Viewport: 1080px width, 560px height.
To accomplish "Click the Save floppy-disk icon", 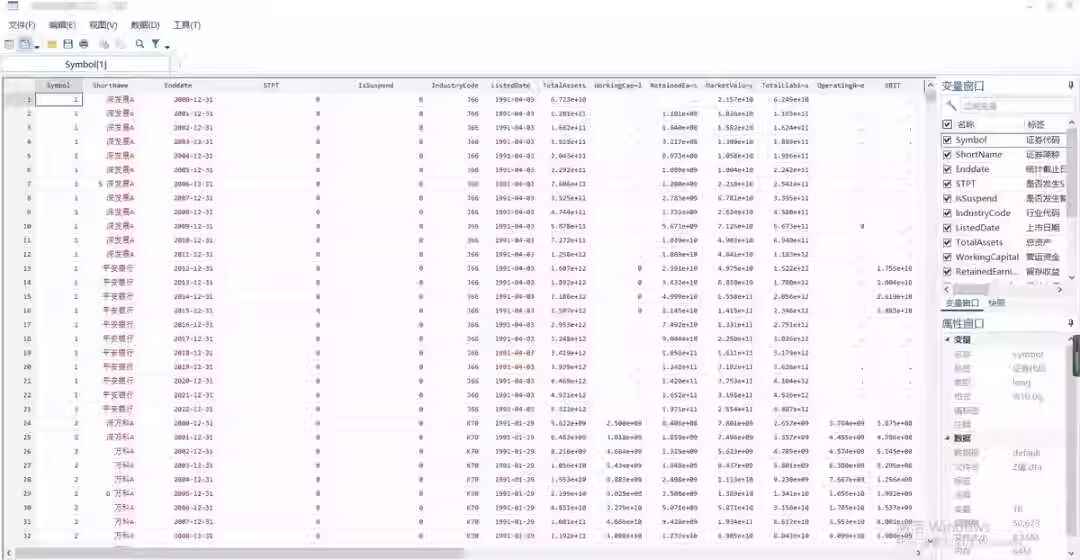I will point(68,44).
